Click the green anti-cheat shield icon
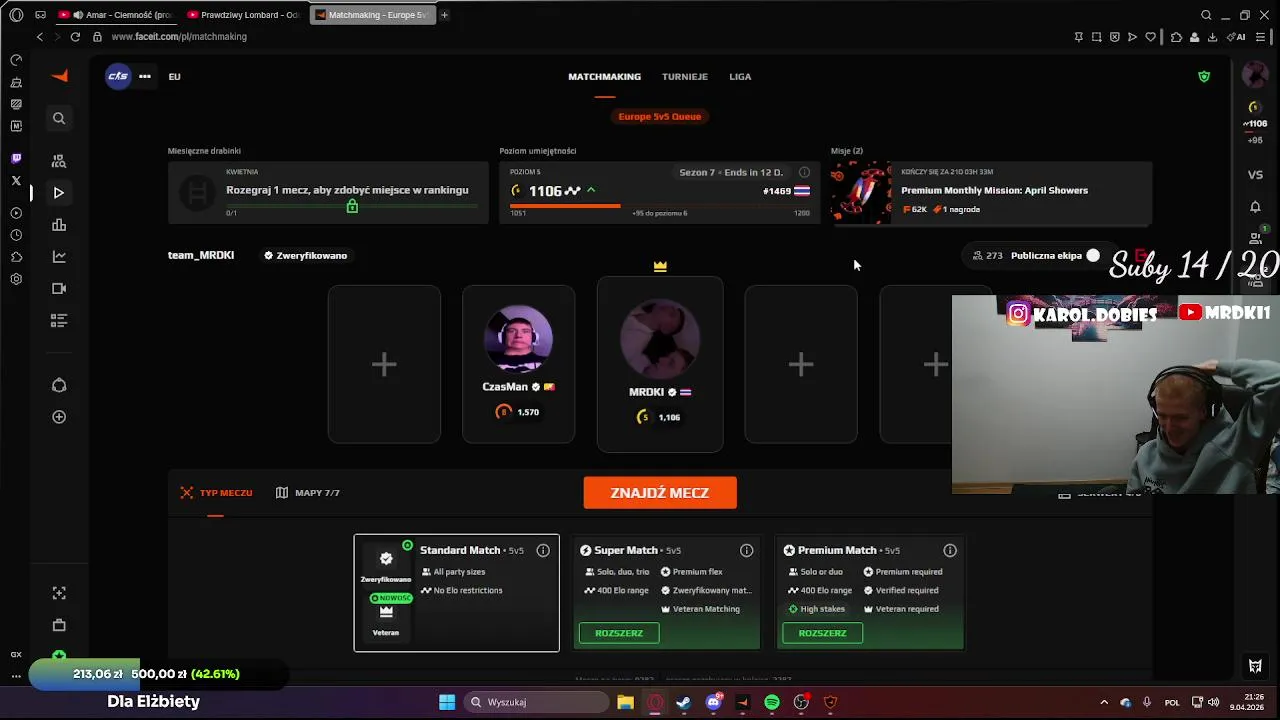This screenshot has height=720, width=1280. (1204, 76)
